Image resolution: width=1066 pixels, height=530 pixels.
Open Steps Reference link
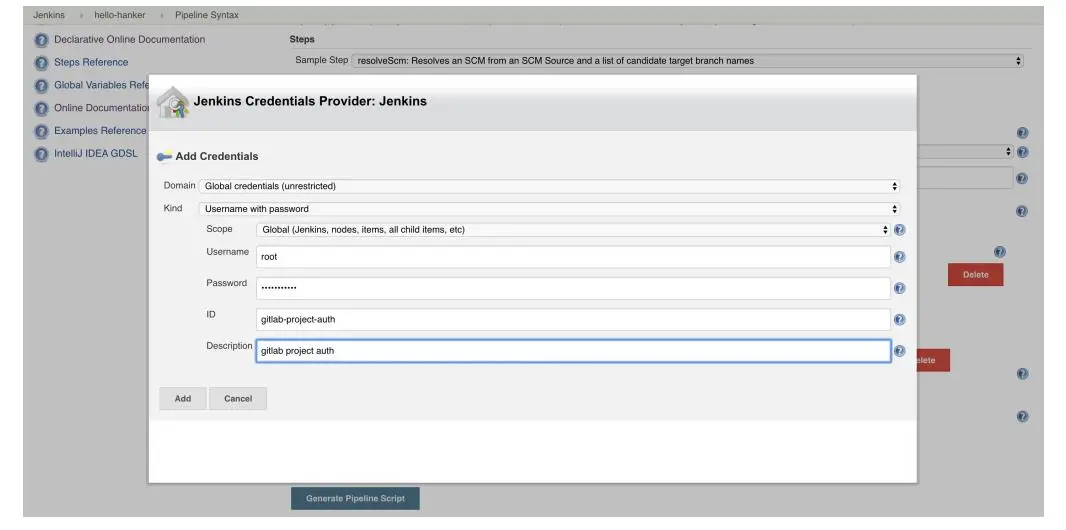91,63
